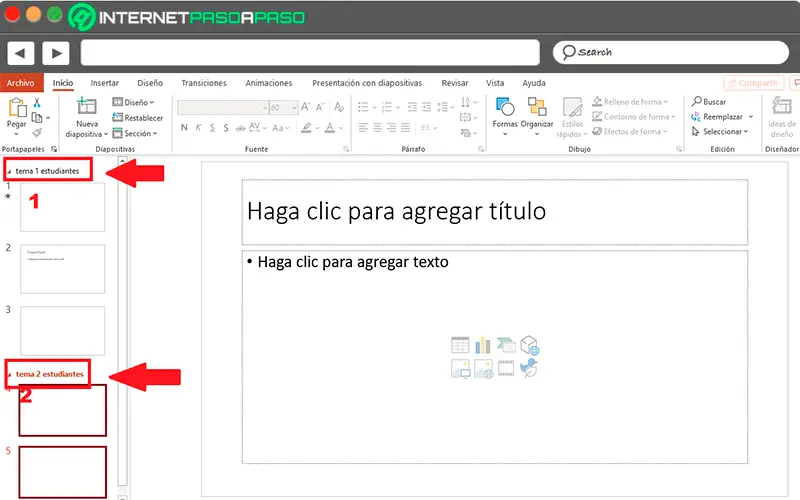Insert icons bird symbol in placeholder
This screenshot has width=800, height=500.
[529, 368]
